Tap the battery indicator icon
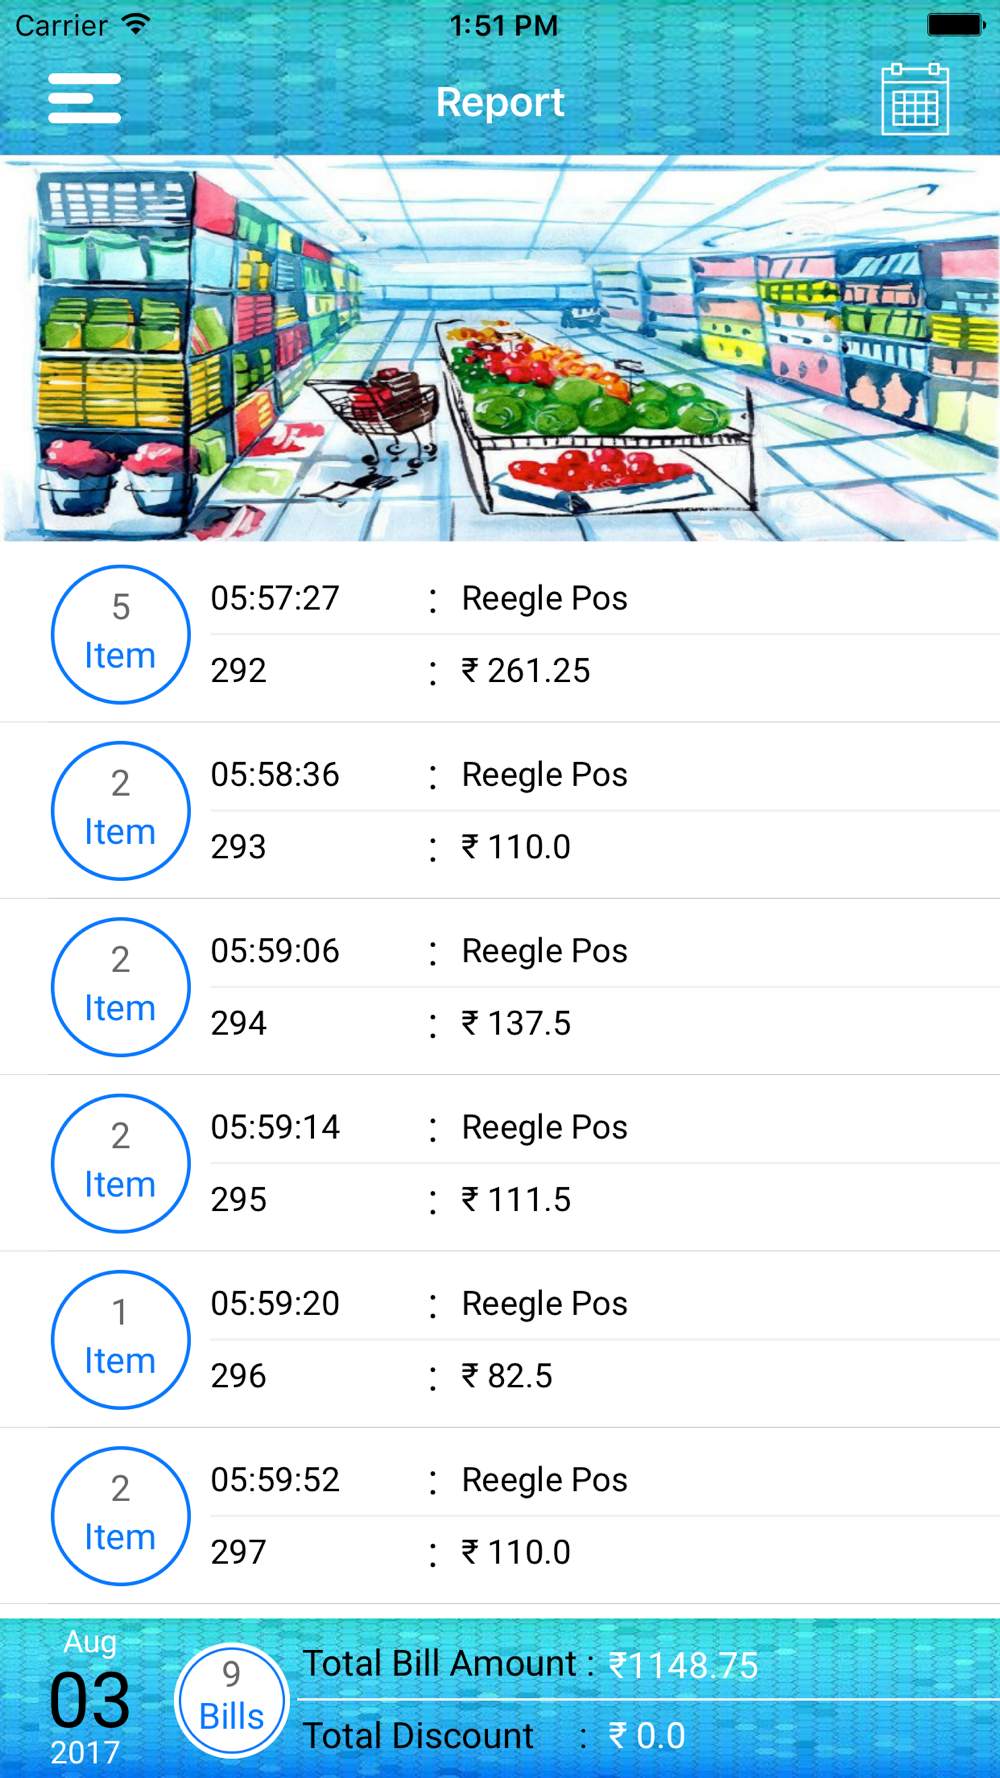 (954, 25)
